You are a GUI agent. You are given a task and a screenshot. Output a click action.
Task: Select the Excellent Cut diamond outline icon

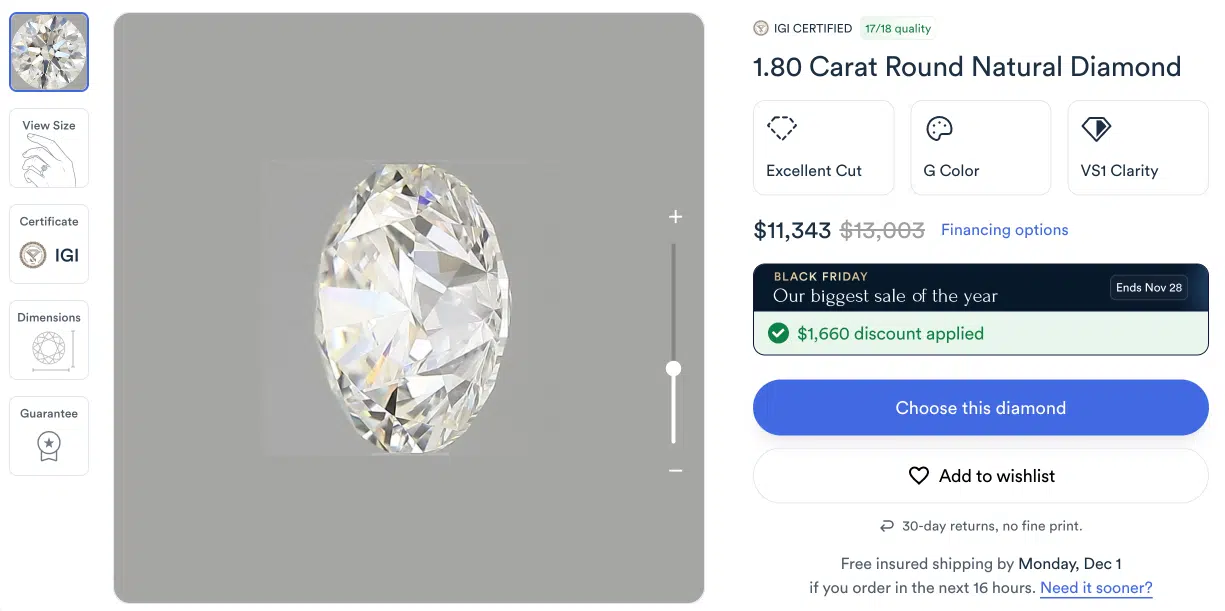pyautogui.click(x=781, y=128)
